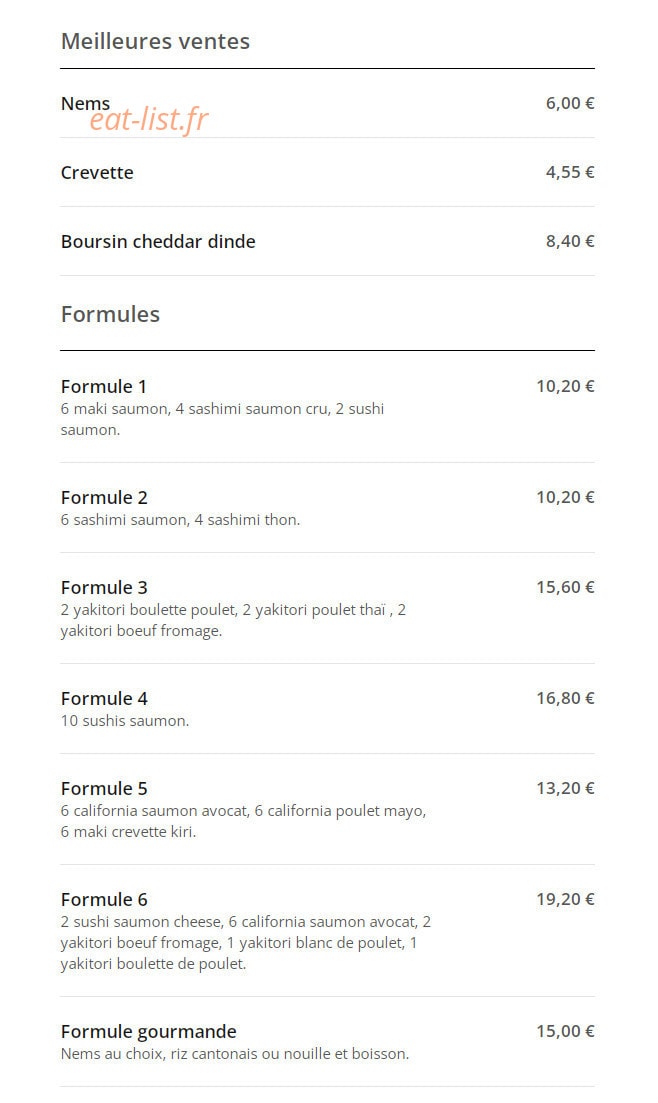The width and height of the screenshot is (658, 1103).
Task: Select the Crevette item
Action: (327, 172)
